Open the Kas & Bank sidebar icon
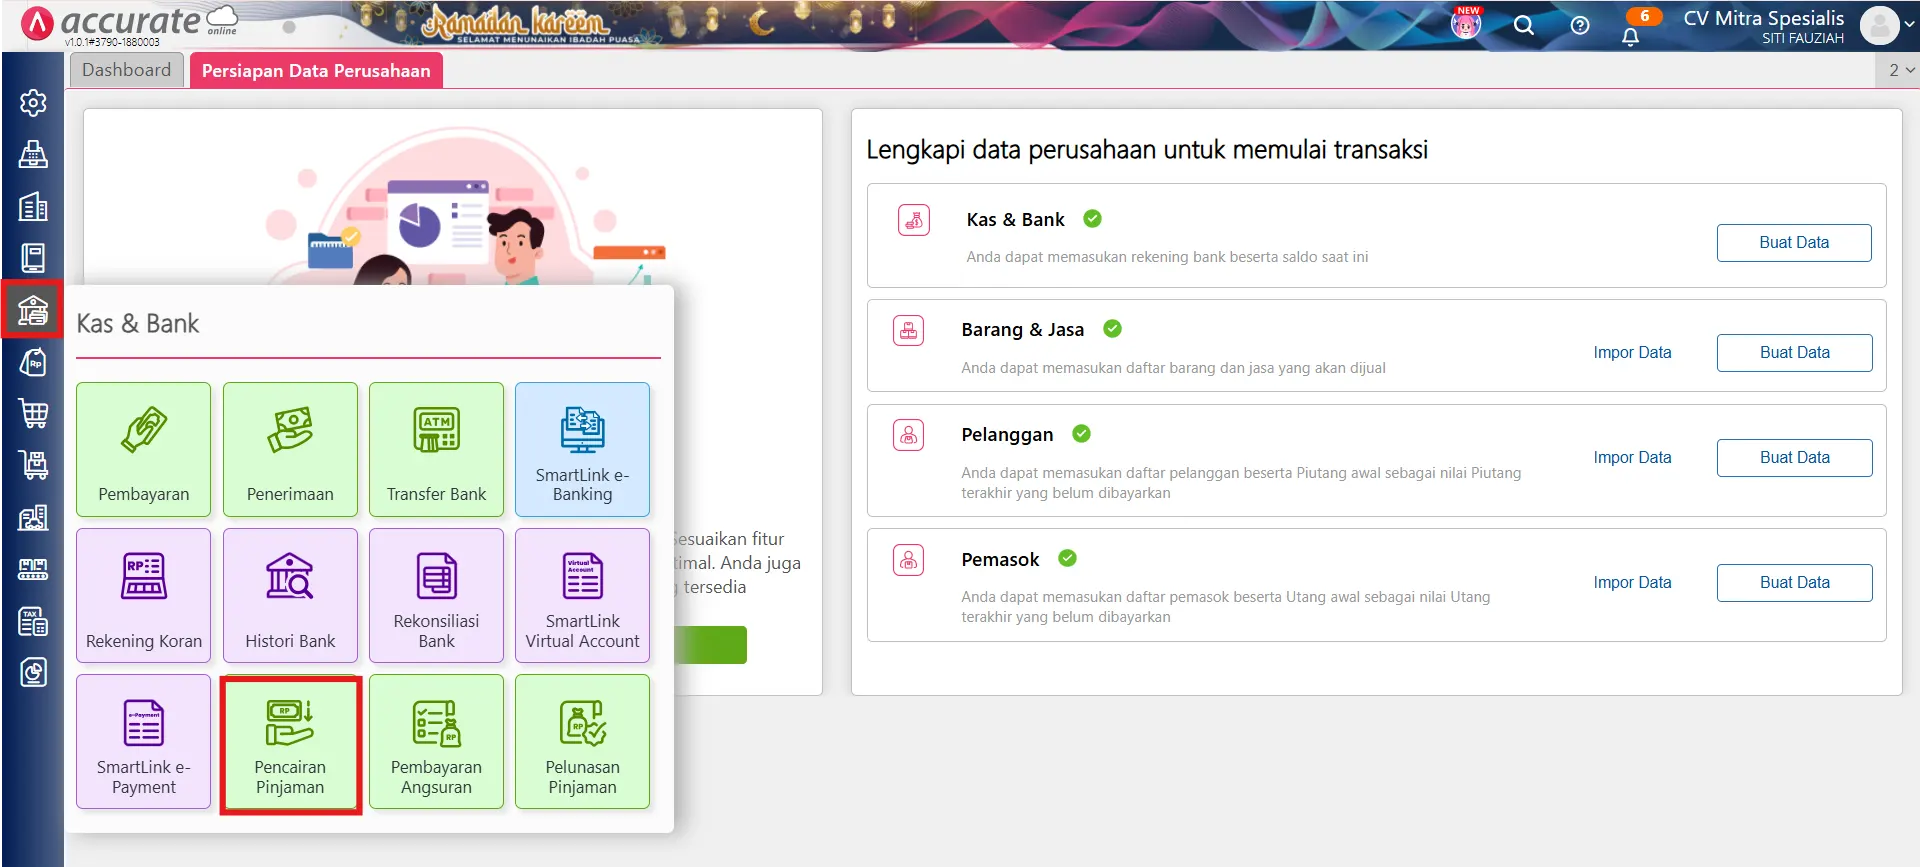The image size is (1920, 867). [x=33, y=310]
